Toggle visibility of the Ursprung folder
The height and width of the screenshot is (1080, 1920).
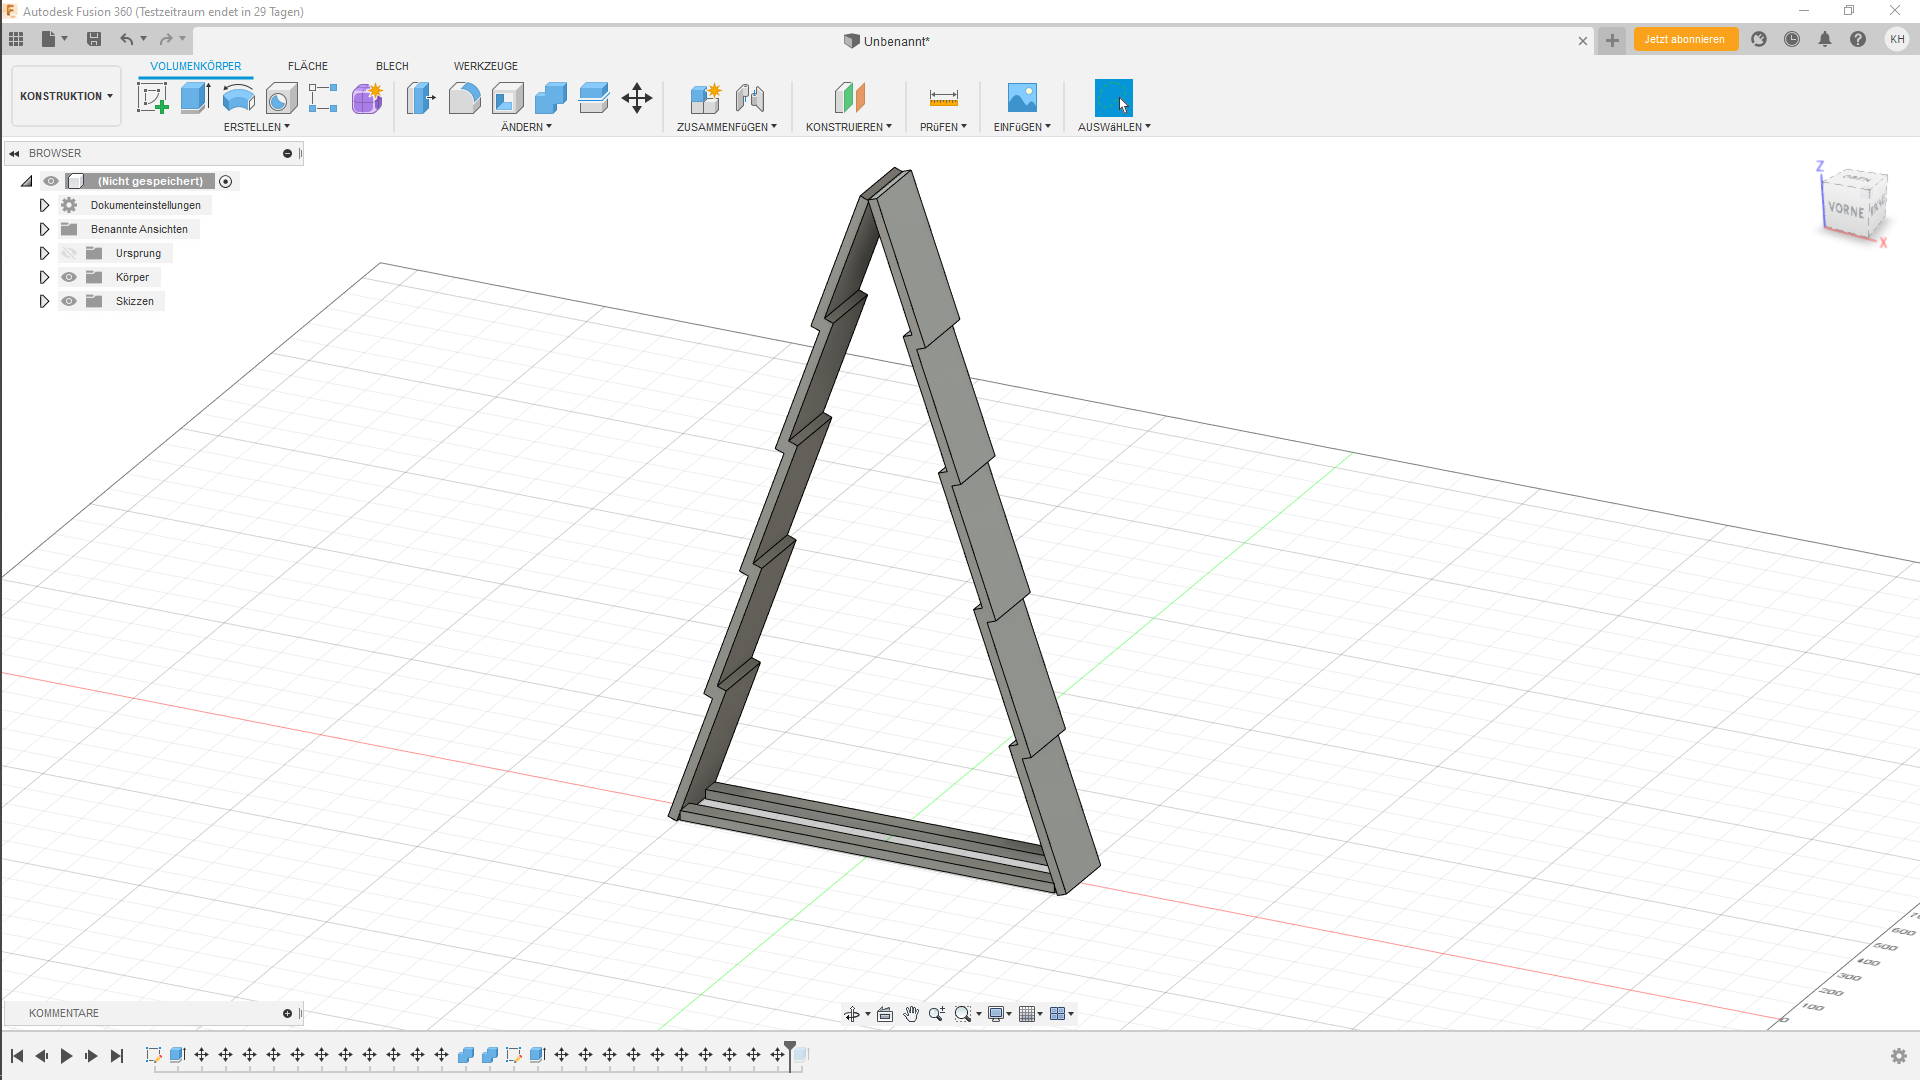(x=69, y=253)
